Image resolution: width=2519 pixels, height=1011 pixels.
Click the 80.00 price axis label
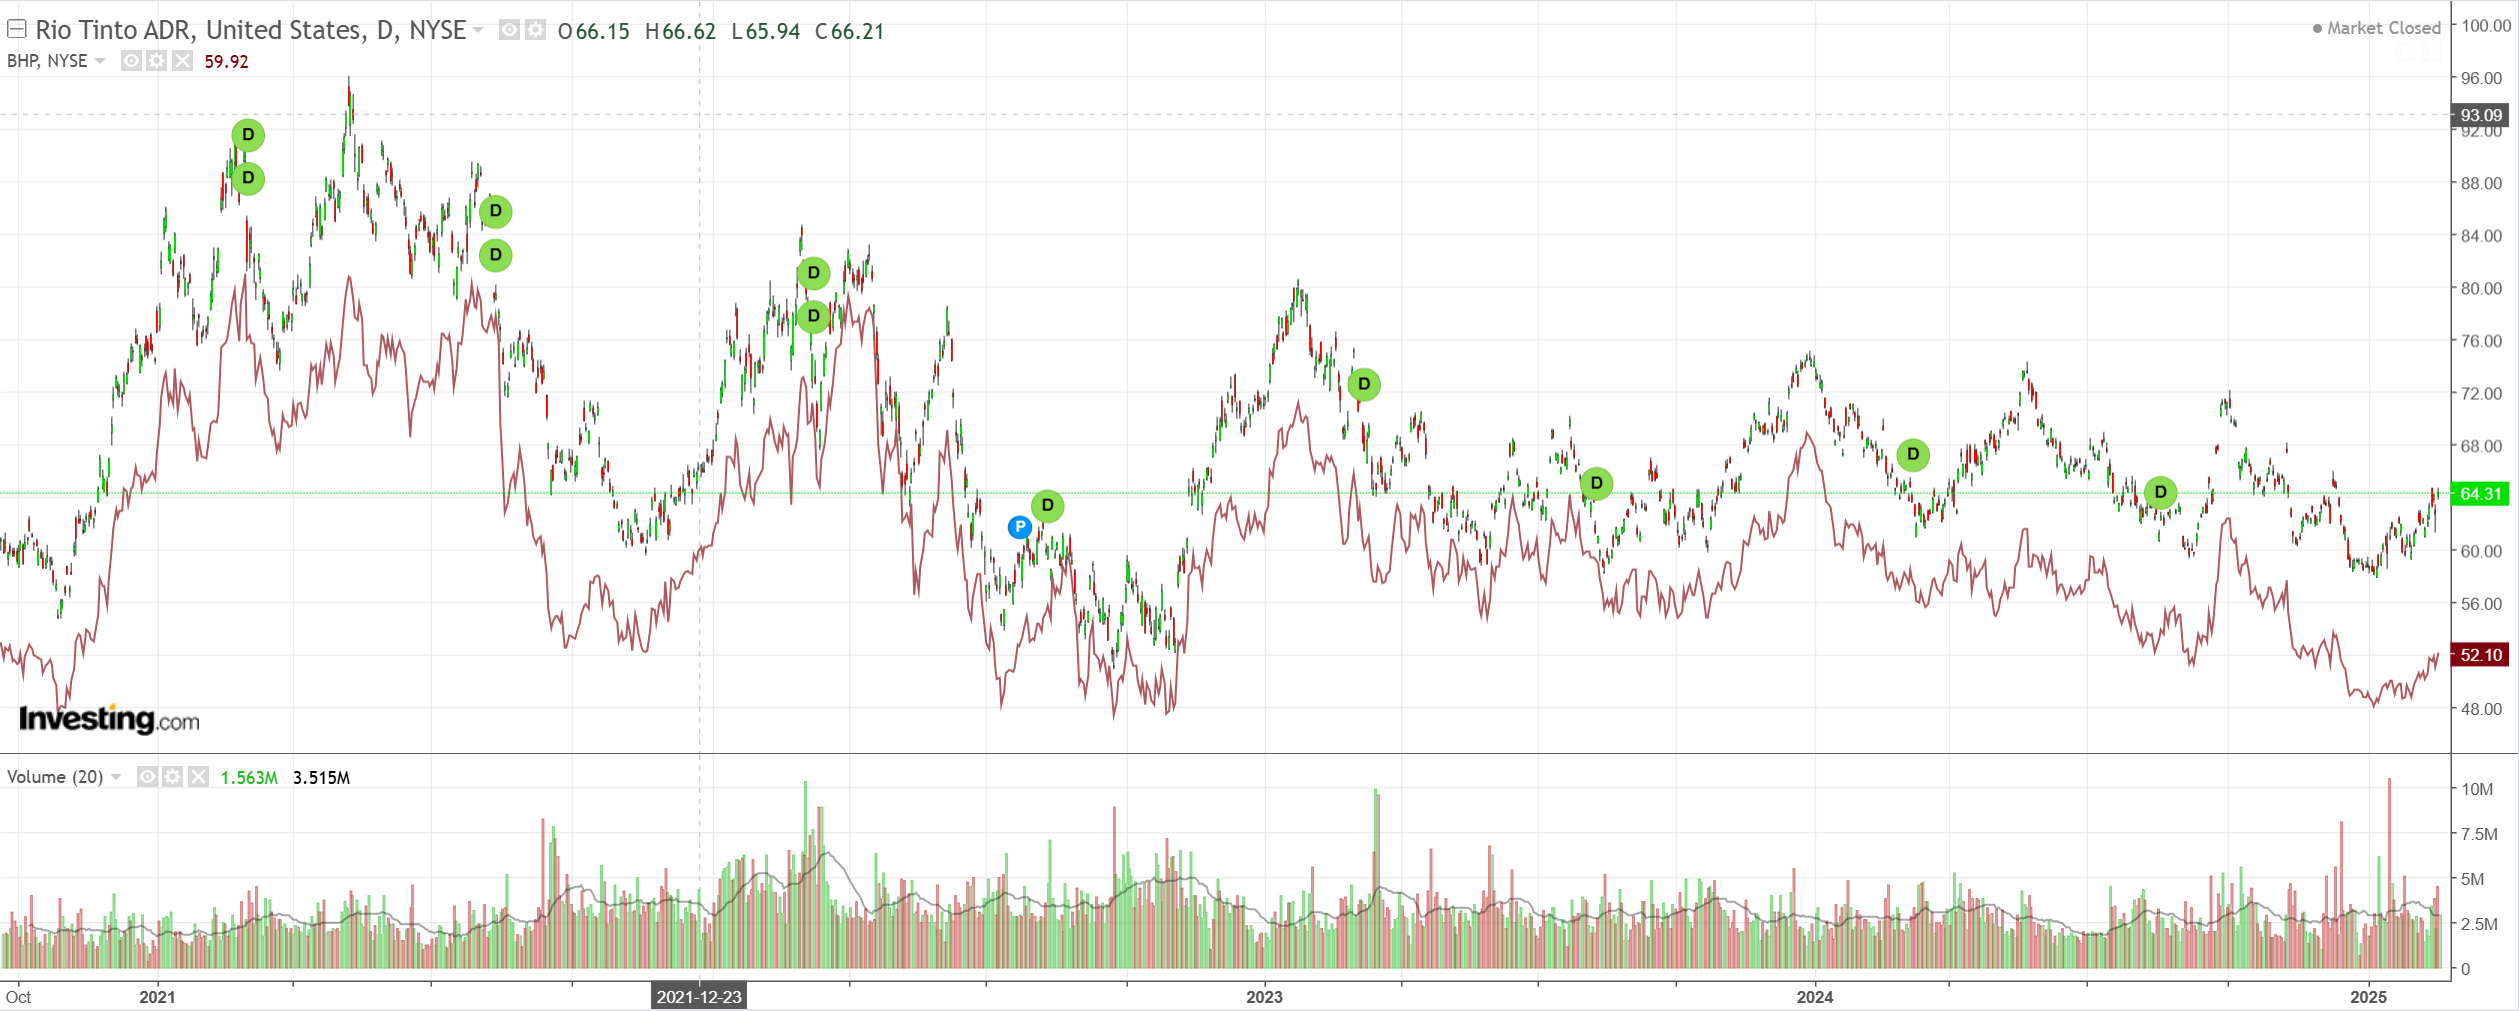[2482, 288]
